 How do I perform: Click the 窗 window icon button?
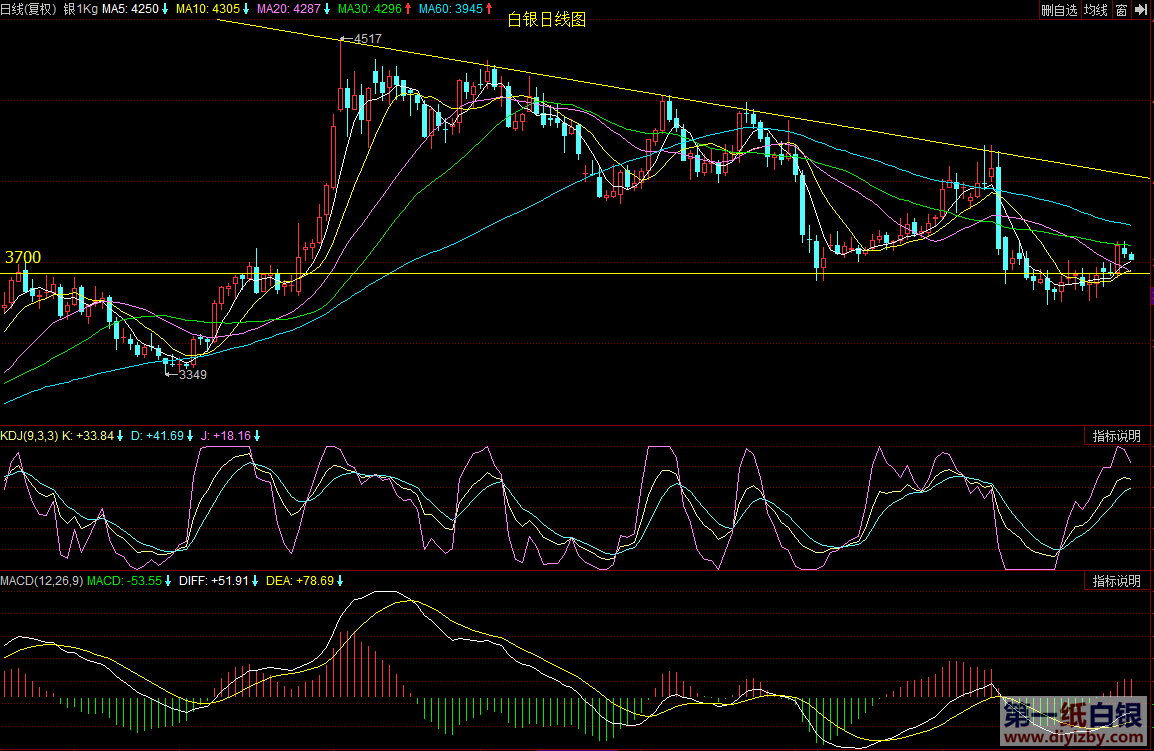1121,10
